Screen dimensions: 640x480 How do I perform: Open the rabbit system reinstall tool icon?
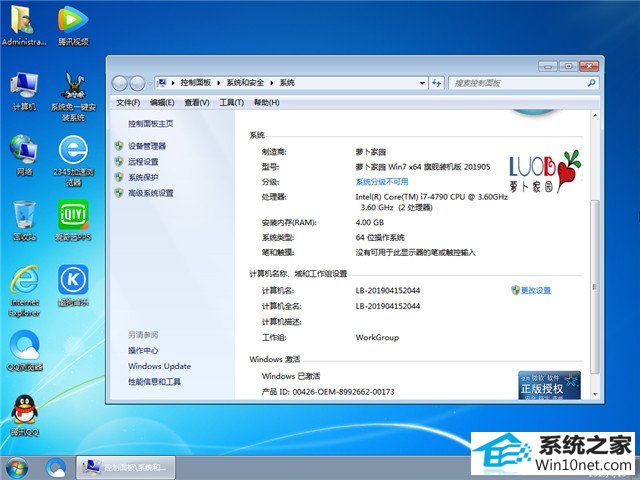point(73,96)
